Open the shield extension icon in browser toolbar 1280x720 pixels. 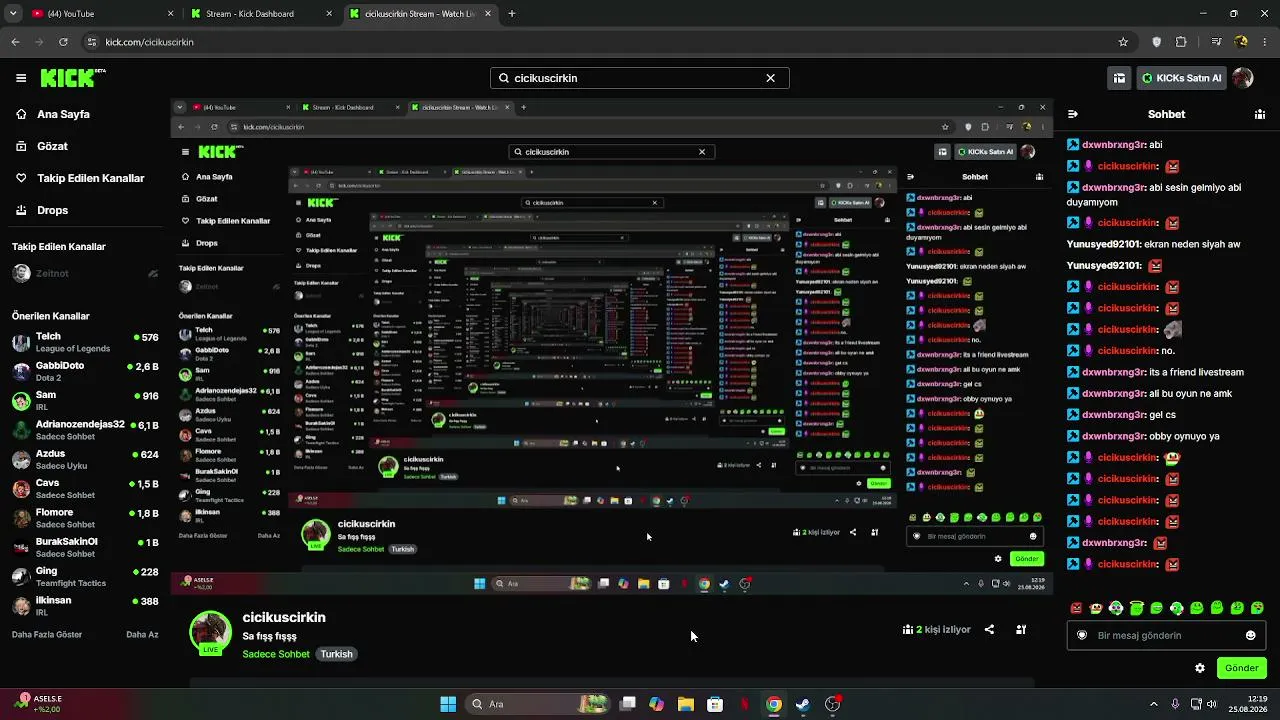click(1157, 42)
